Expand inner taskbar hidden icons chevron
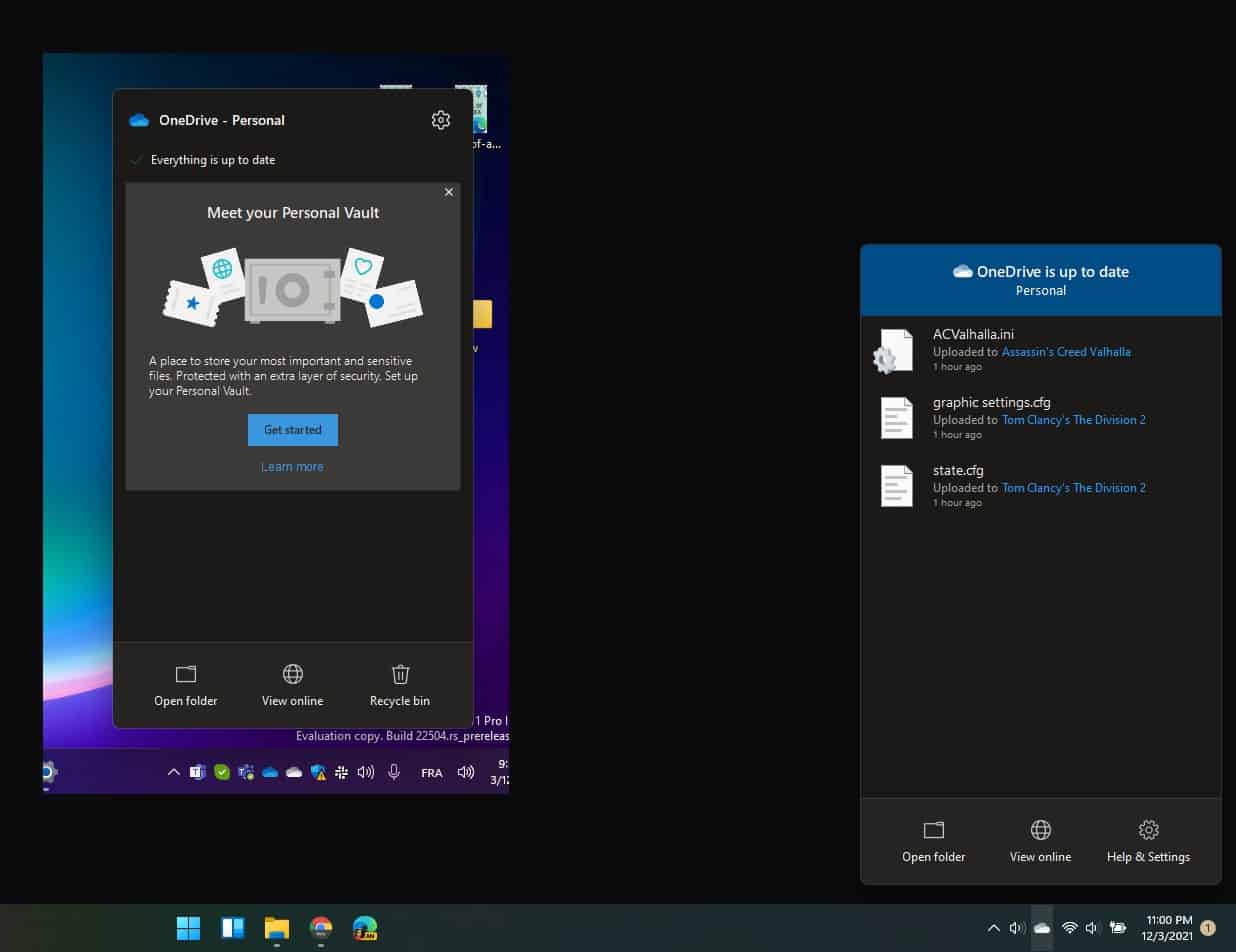This screenshot has width=1236, height=952. point(173,772)
